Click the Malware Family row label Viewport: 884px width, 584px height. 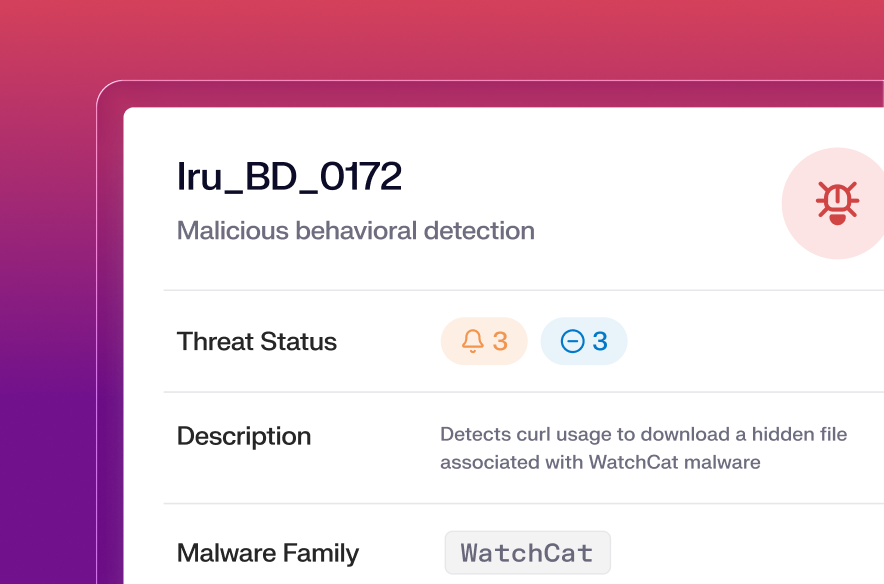(267, 553)
